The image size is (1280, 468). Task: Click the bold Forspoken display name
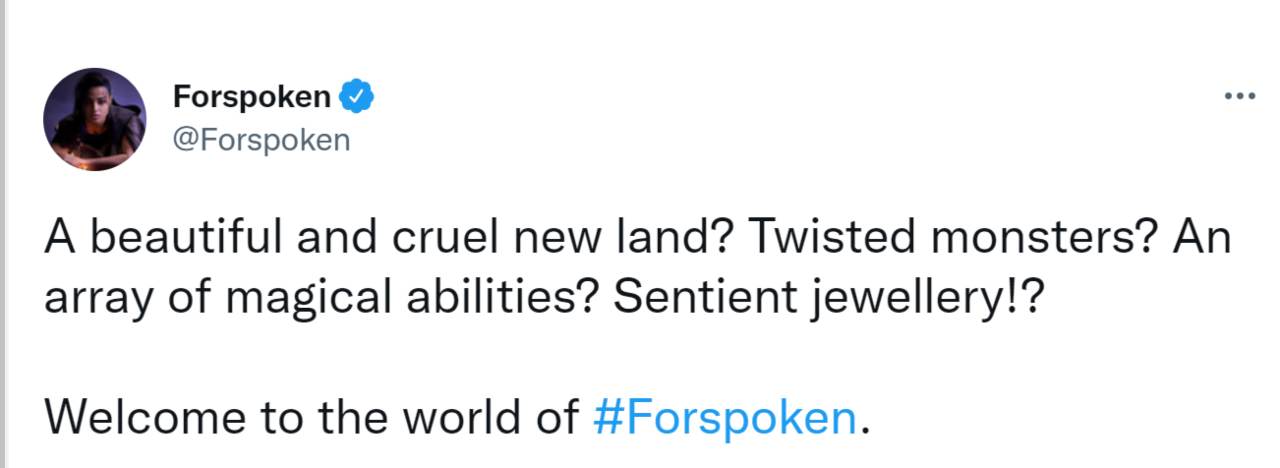tap(251, 97)
